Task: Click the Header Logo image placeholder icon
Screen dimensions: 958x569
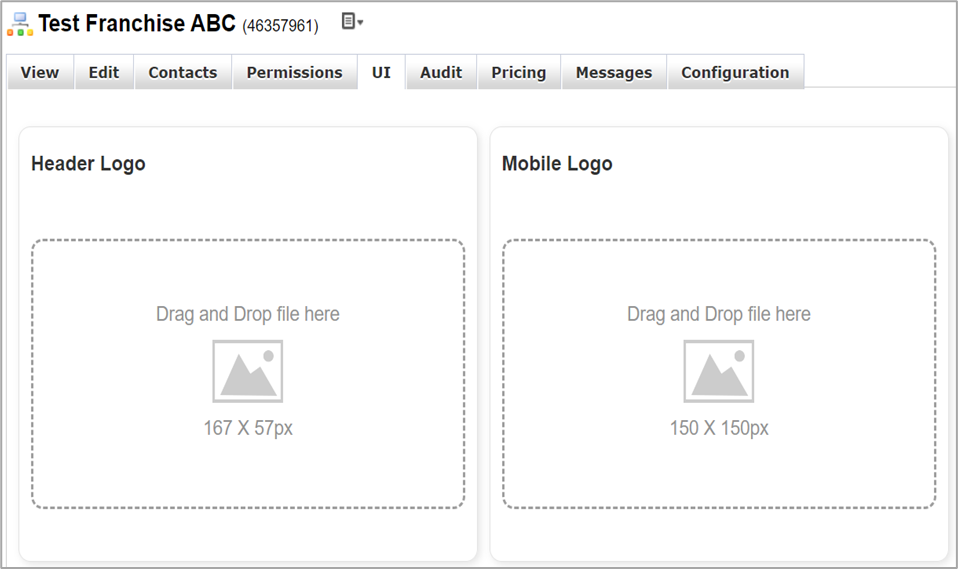Action: pyautogui.click(x=247, y=371)
